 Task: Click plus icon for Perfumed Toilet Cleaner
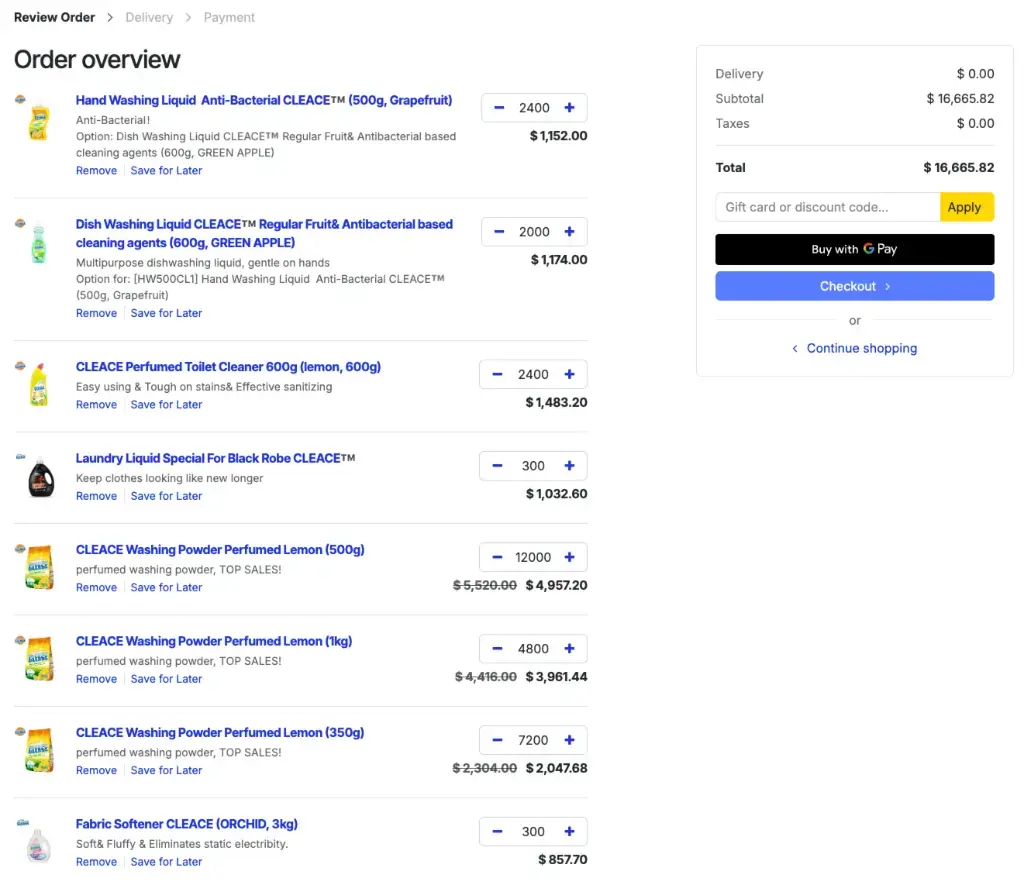[569, 375]
